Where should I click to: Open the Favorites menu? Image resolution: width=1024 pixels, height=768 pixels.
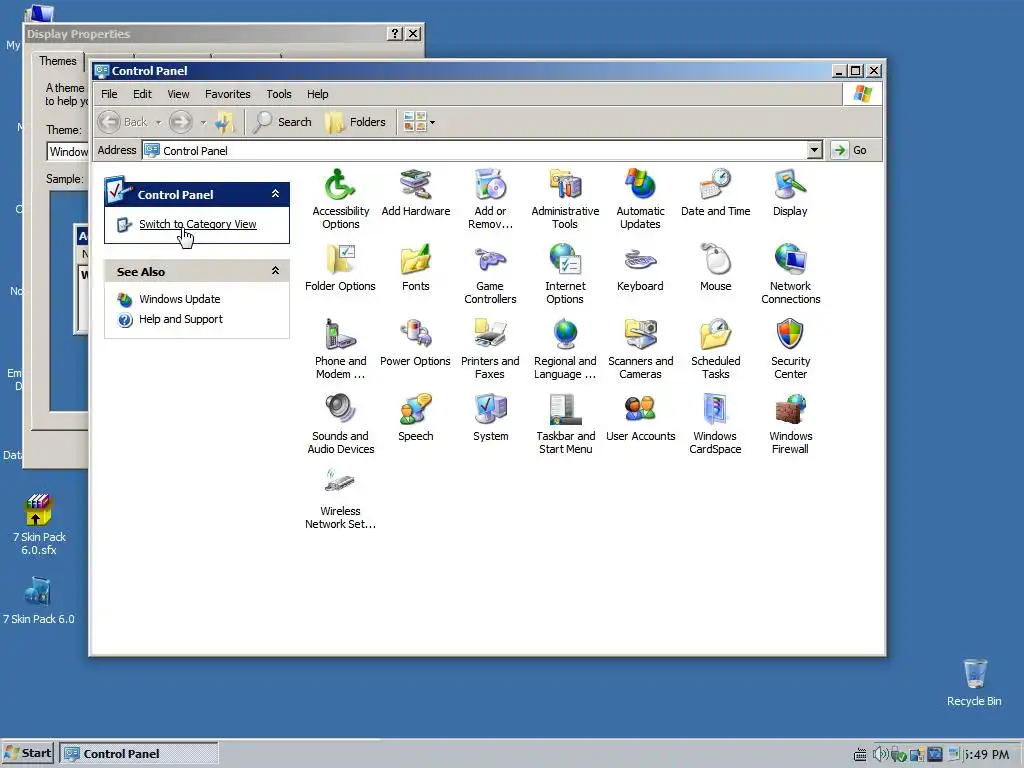click(x=227, y=94)
